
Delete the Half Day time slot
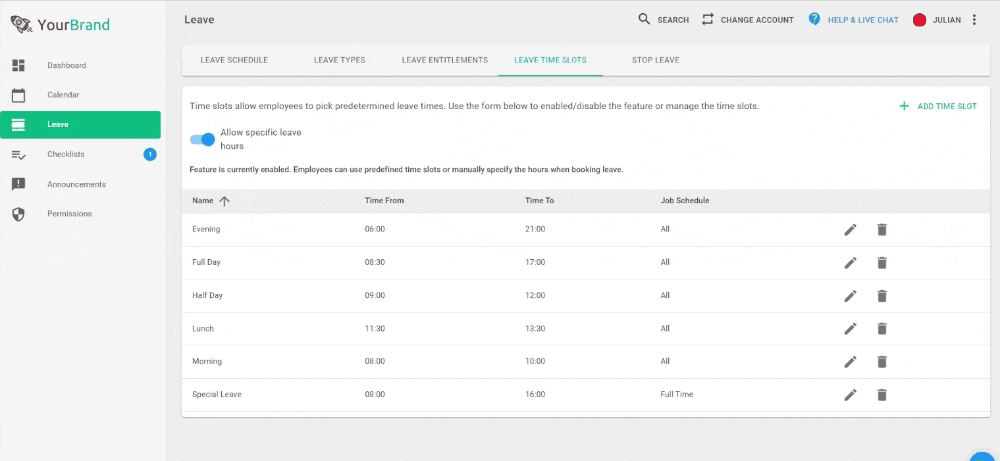pyautogui.click(x=882, y=296)
